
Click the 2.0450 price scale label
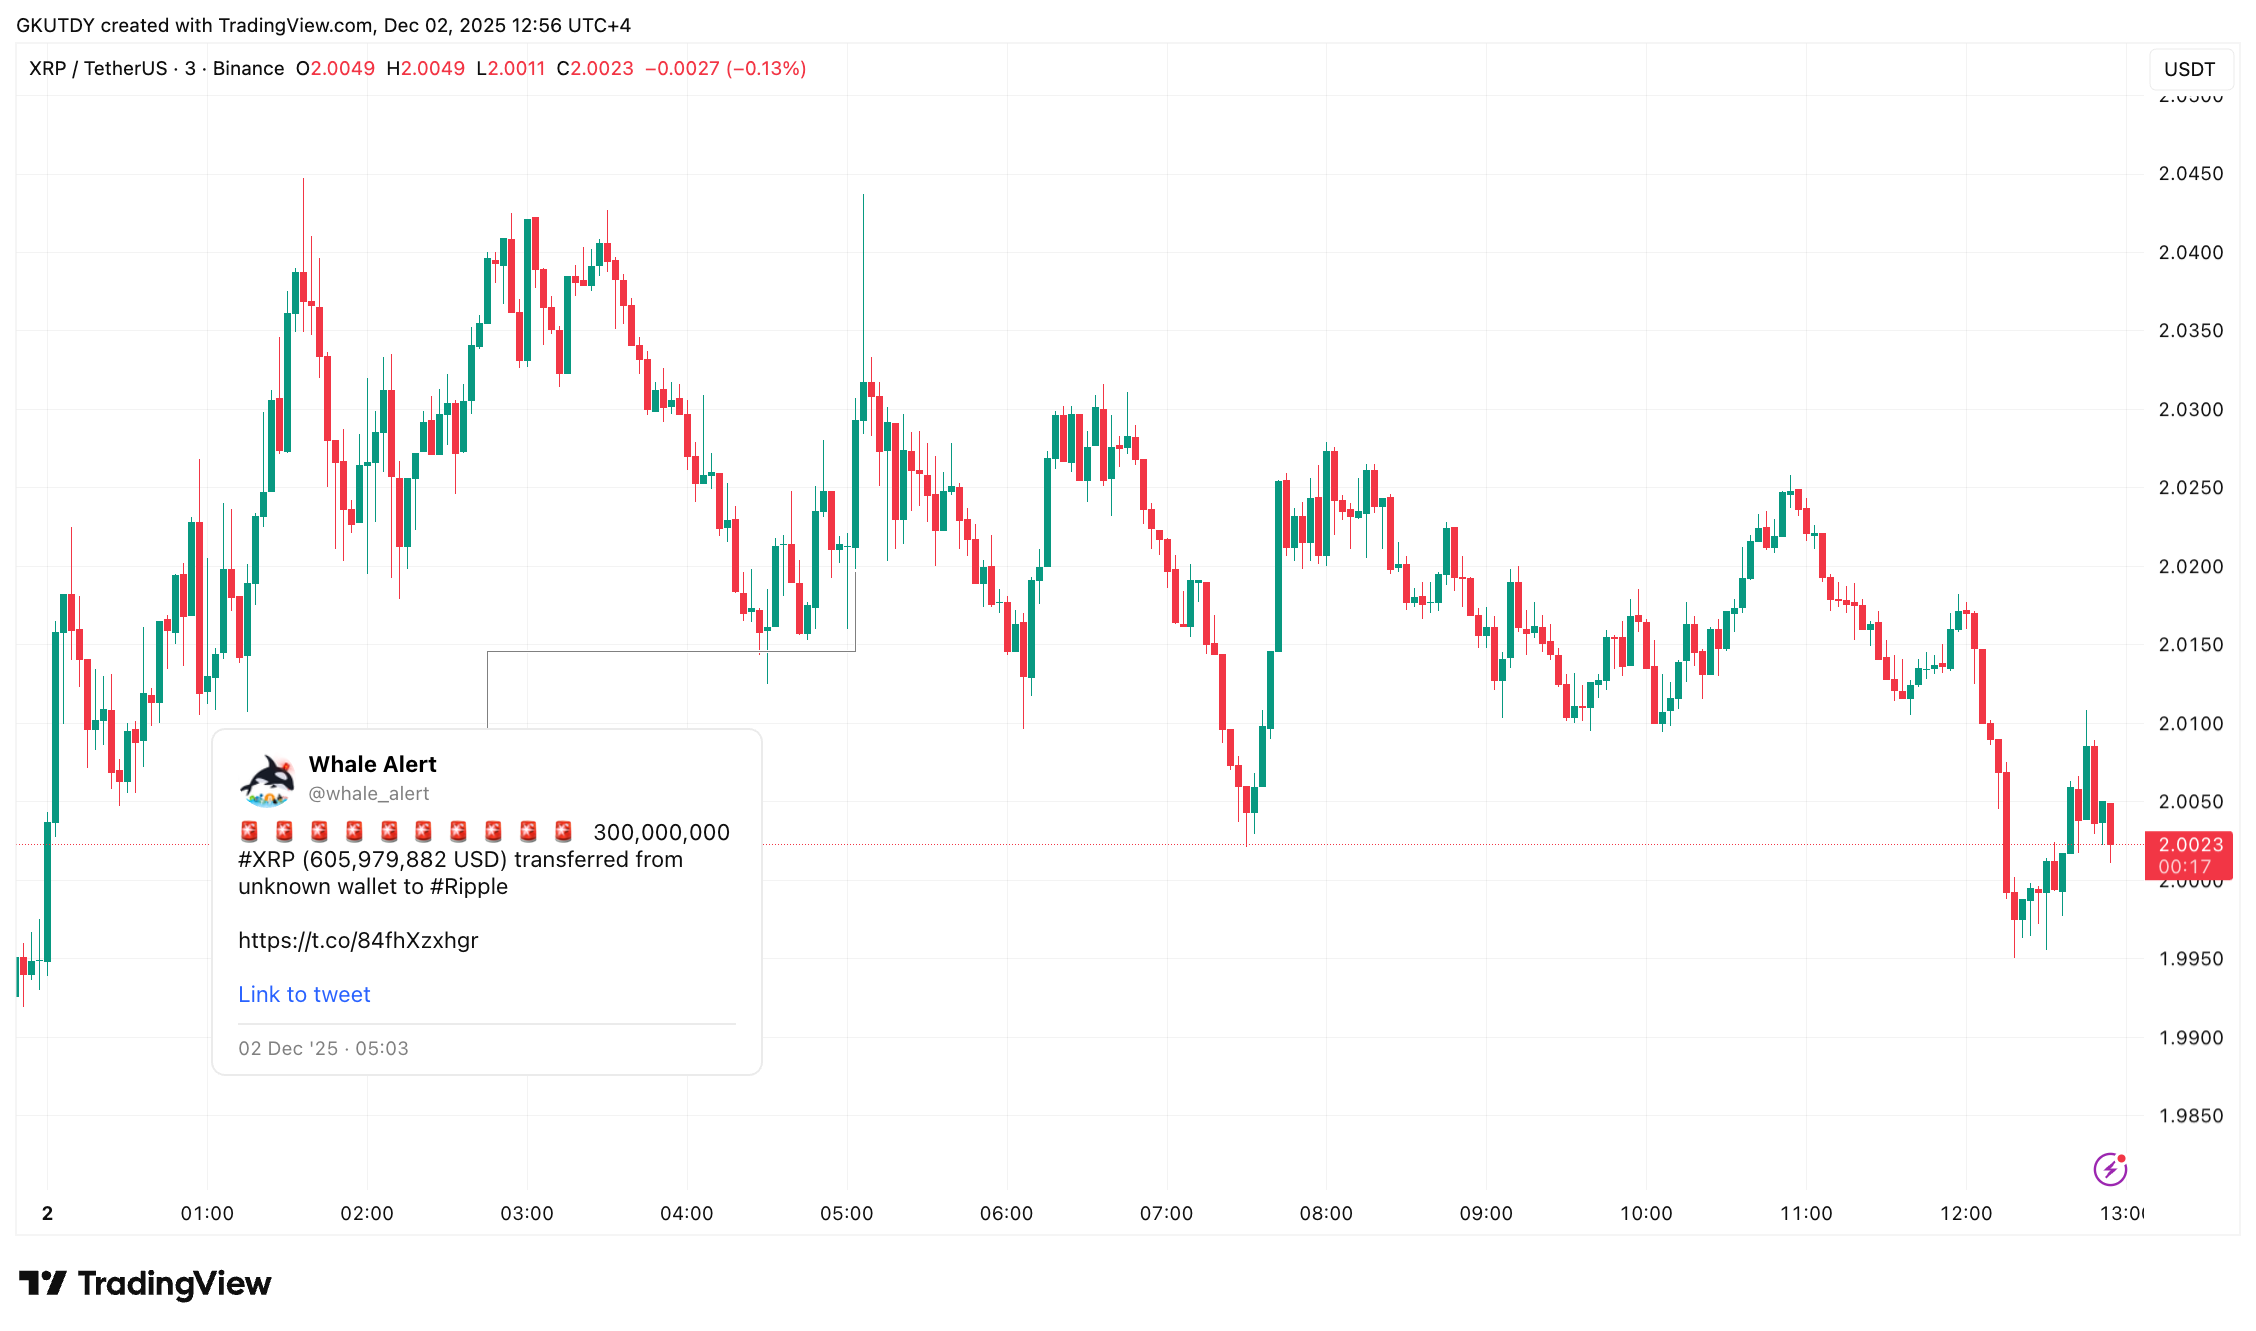[x=2190, y=174]
